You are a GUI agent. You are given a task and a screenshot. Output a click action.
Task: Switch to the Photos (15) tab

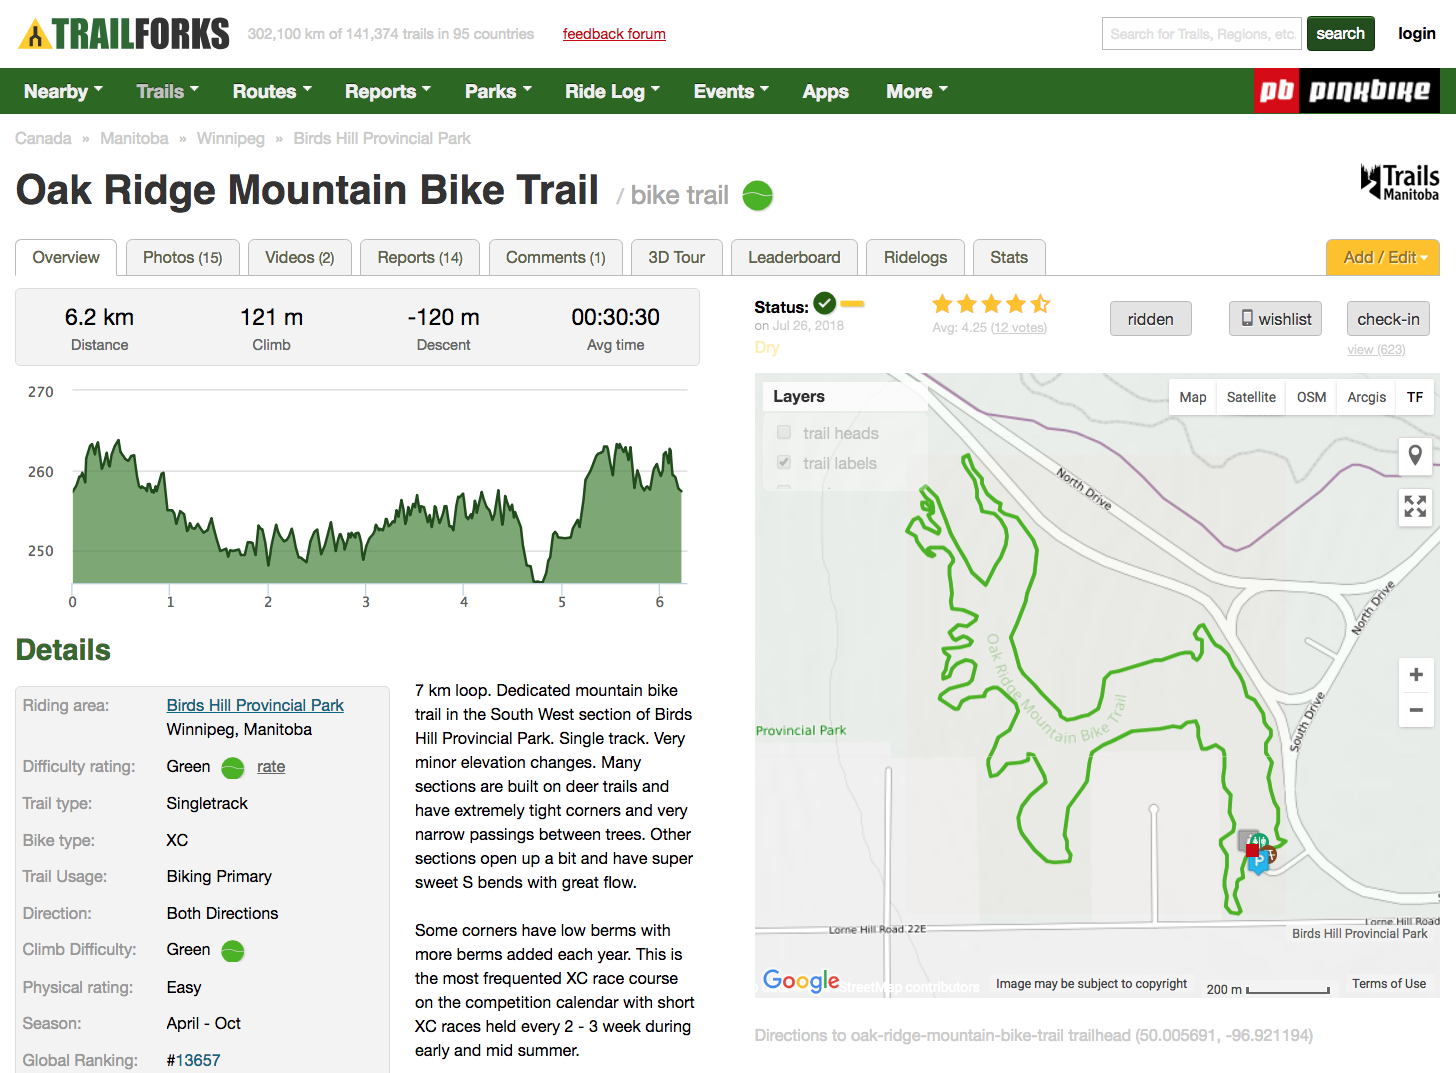tap(182, 257)
